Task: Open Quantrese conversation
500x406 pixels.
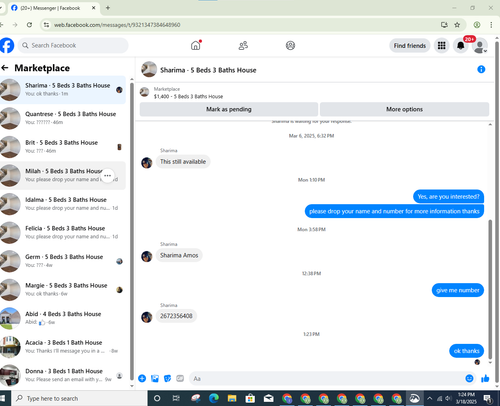Action: (63, 118)
